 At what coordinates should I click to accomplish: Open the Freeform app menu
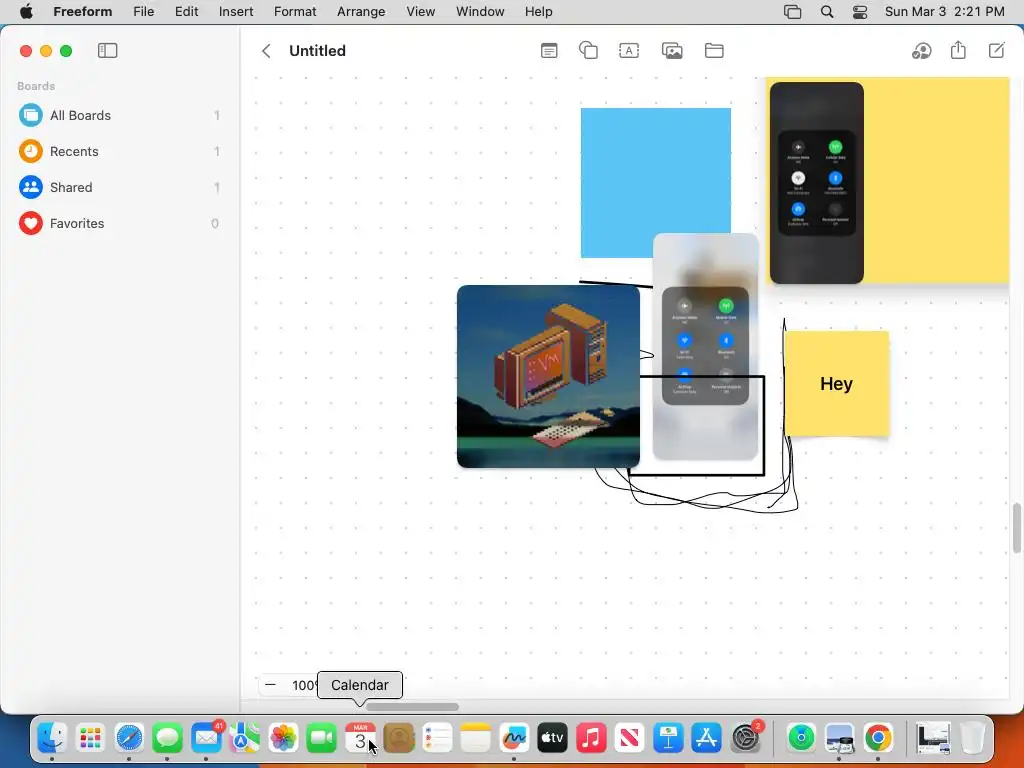click(x=83, y=12)
